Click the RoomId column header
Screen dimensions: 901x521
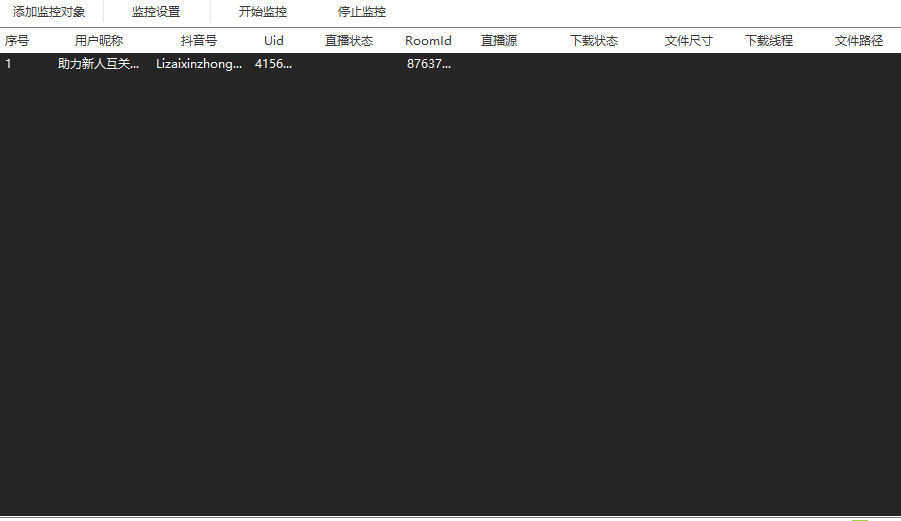428,41
